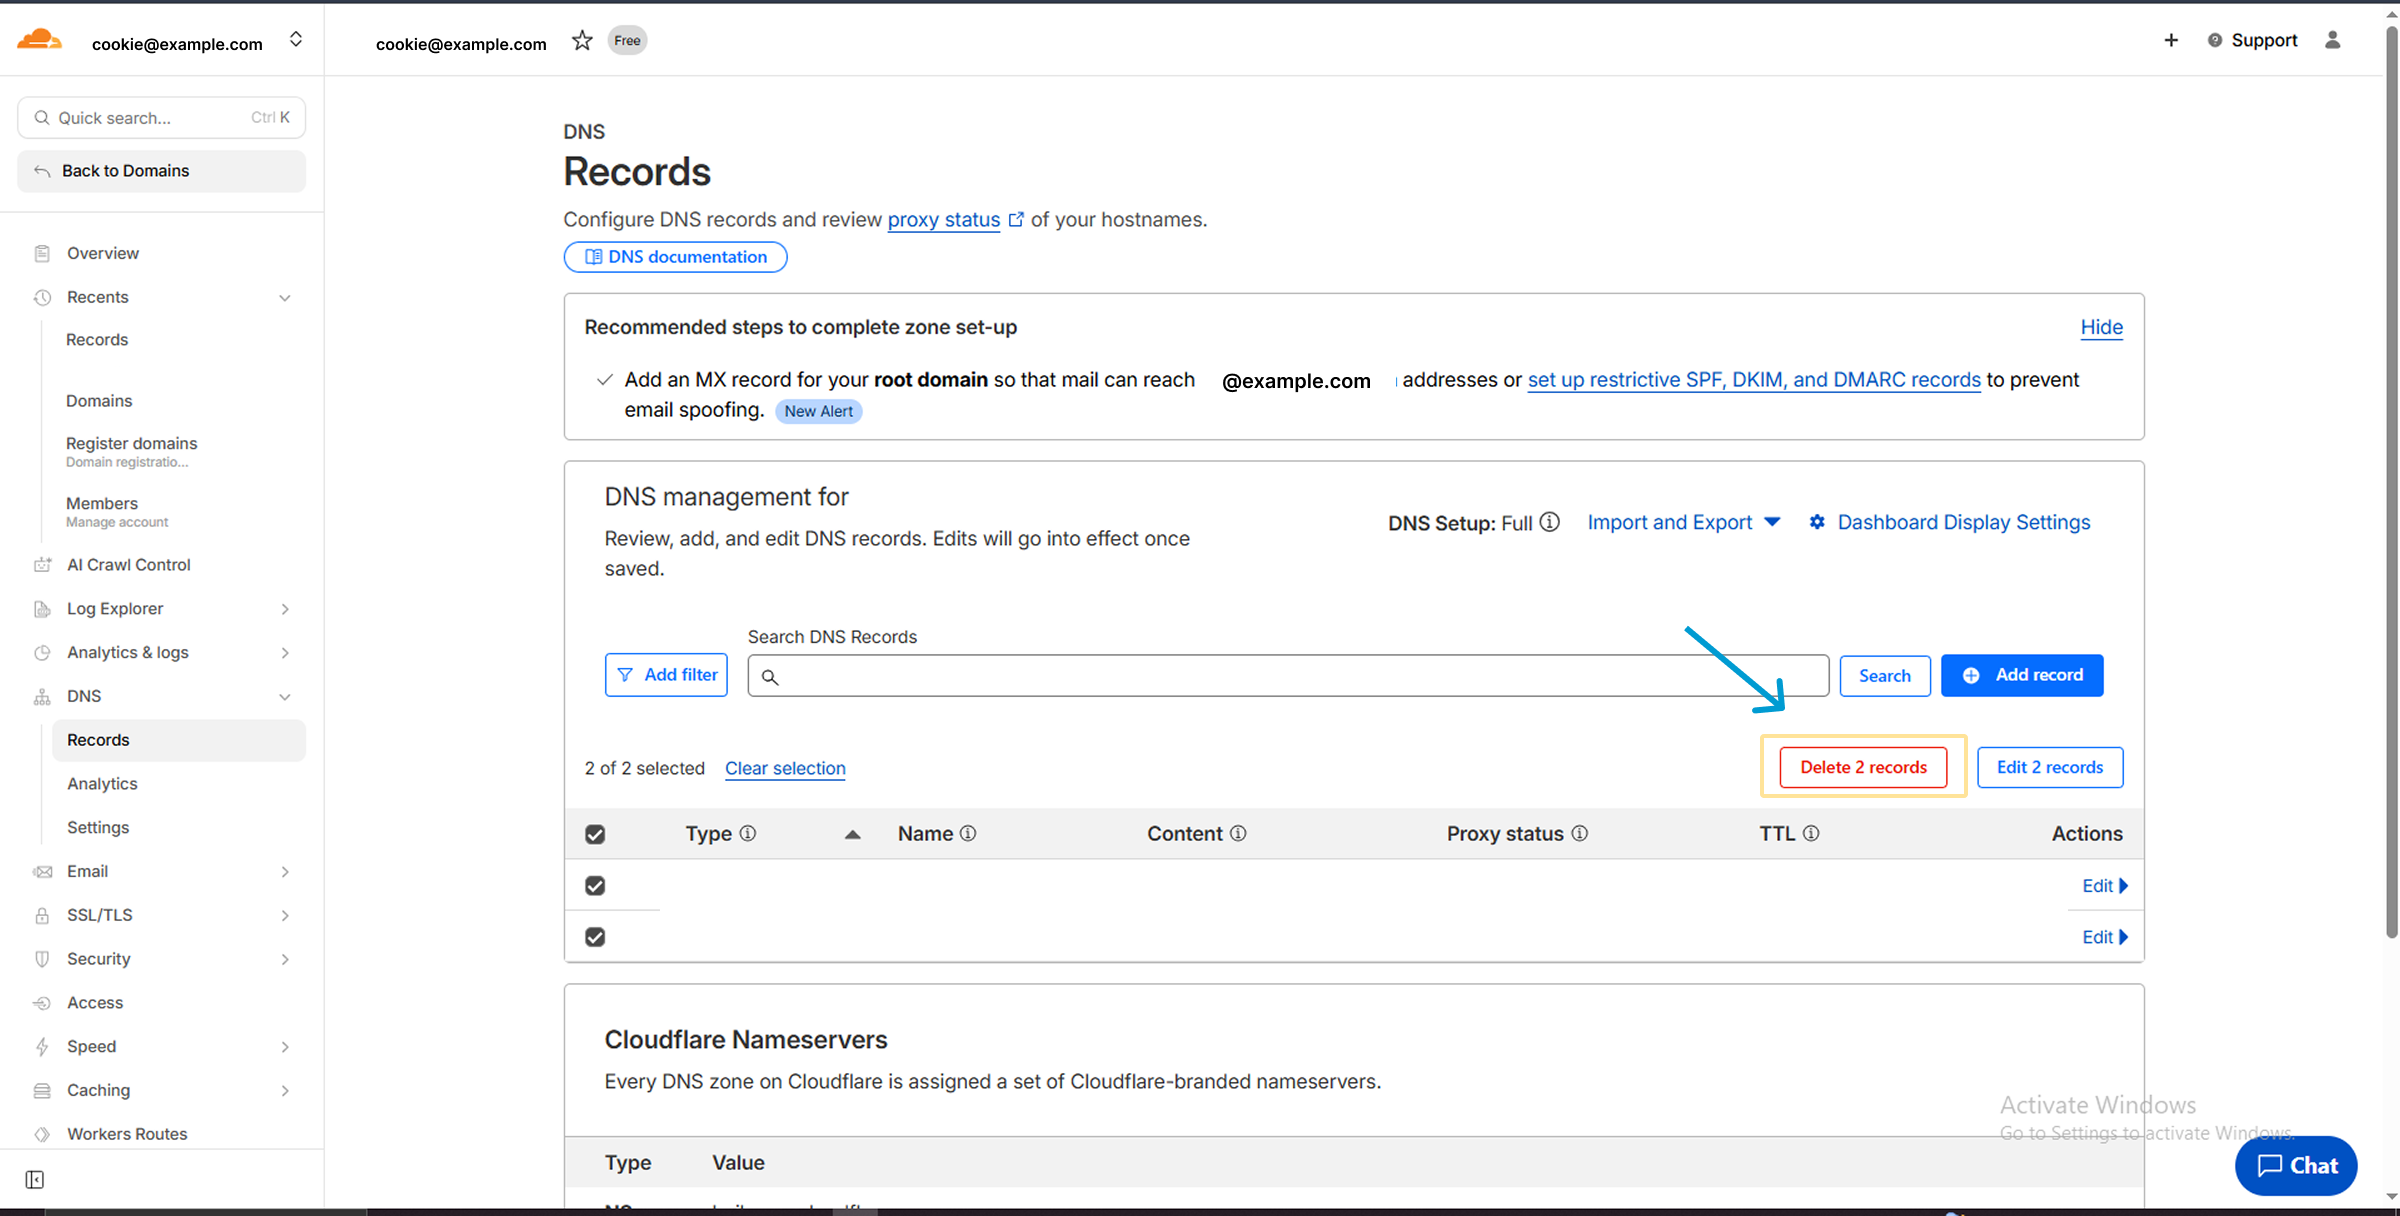The height and width of the screenshot is (1216, 2400).
Task: Go to Overview in sidebar
Action: point(103,253)
